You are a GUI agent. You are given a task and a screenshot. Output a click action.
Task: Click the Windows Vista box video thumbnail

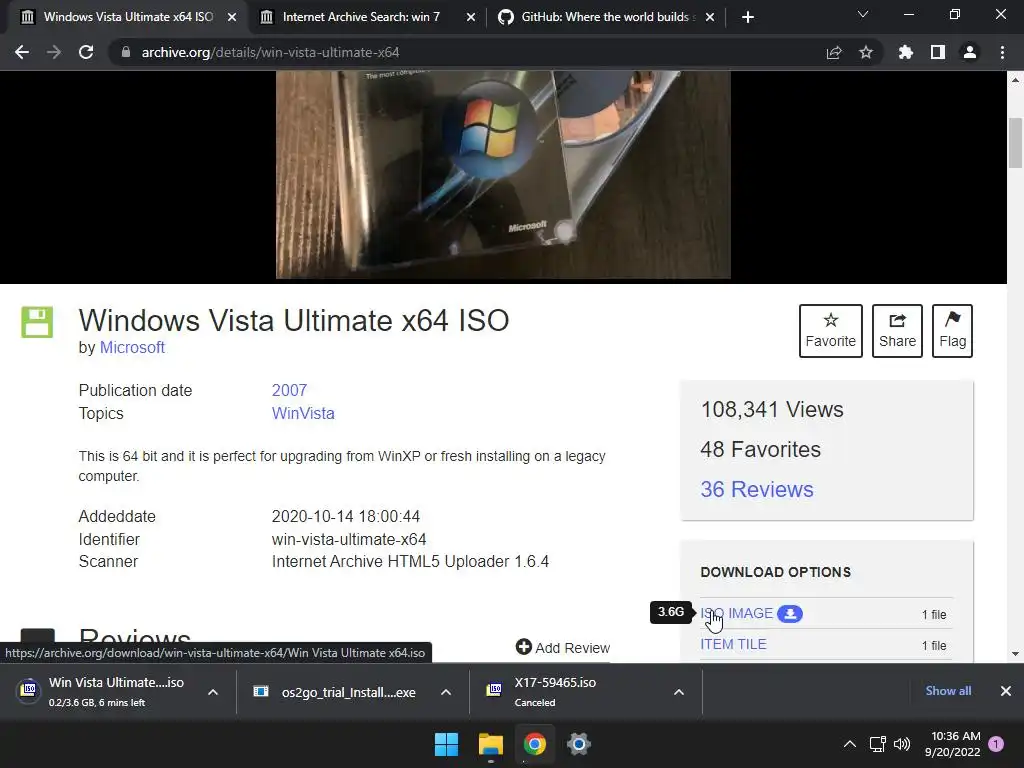pos(503,174)
